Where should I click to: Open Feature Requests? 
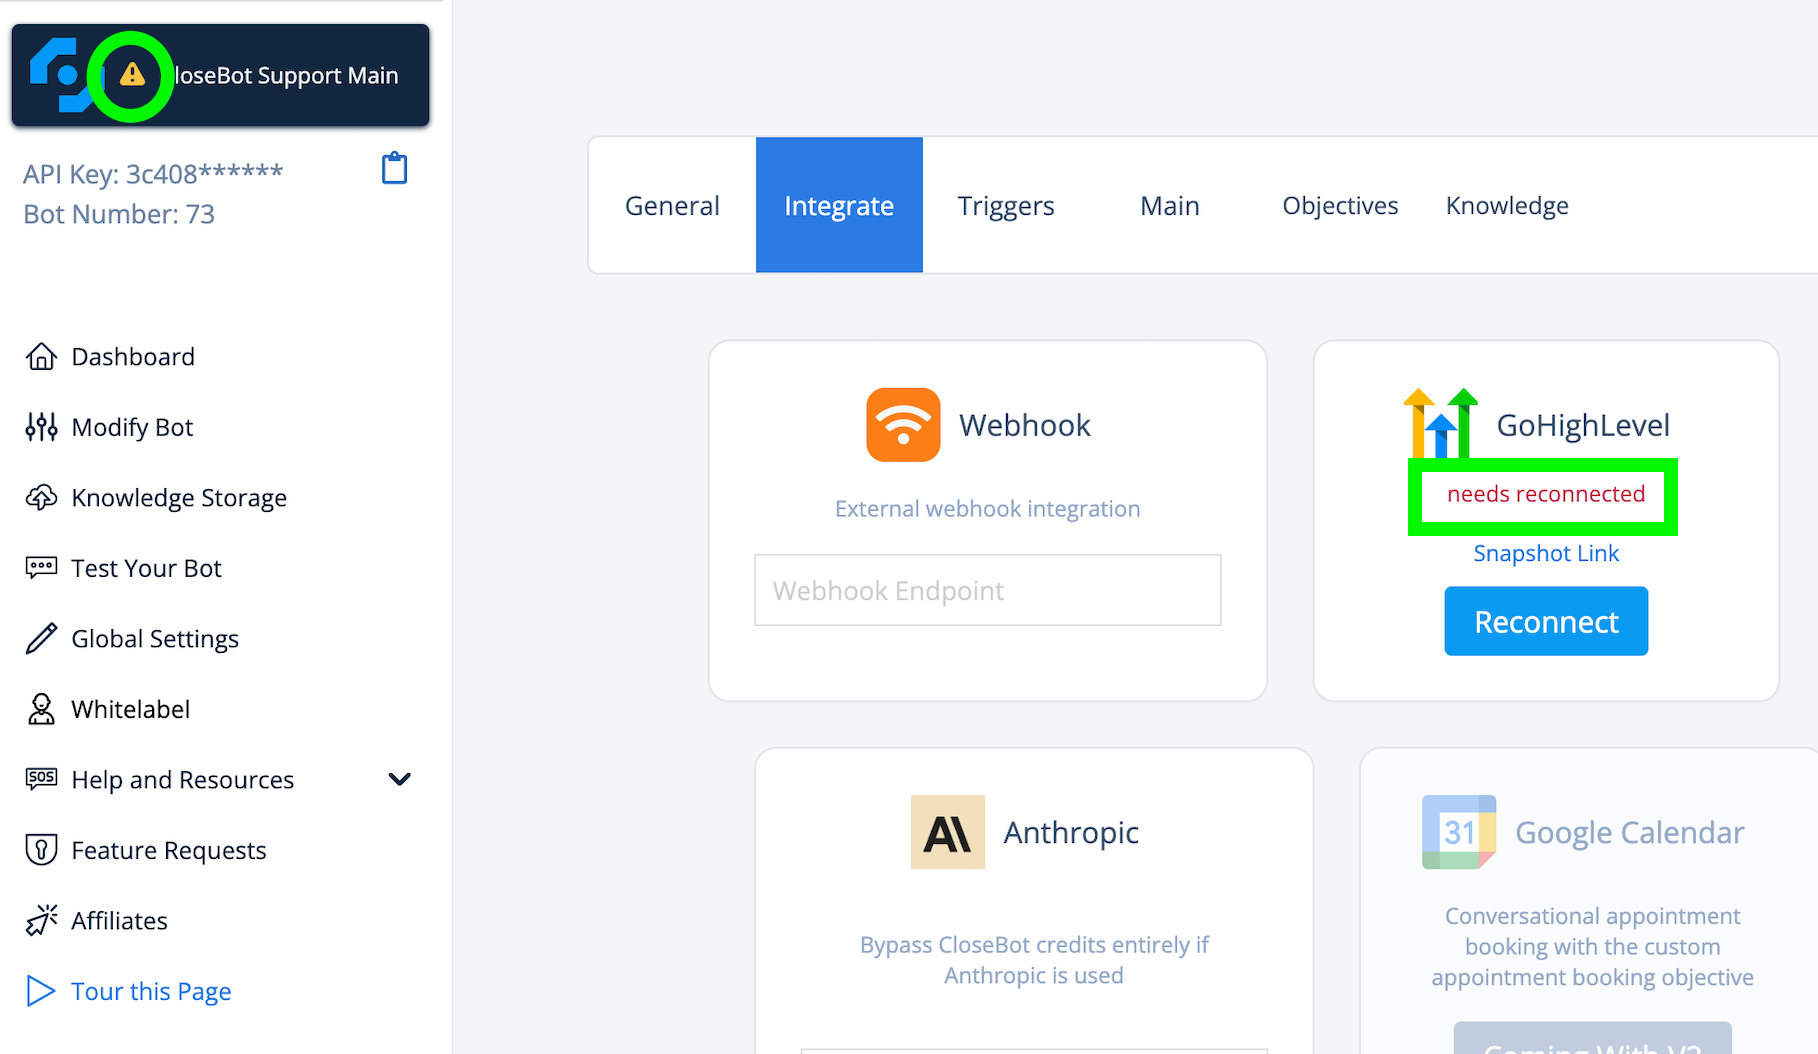(x=169, y=850)
